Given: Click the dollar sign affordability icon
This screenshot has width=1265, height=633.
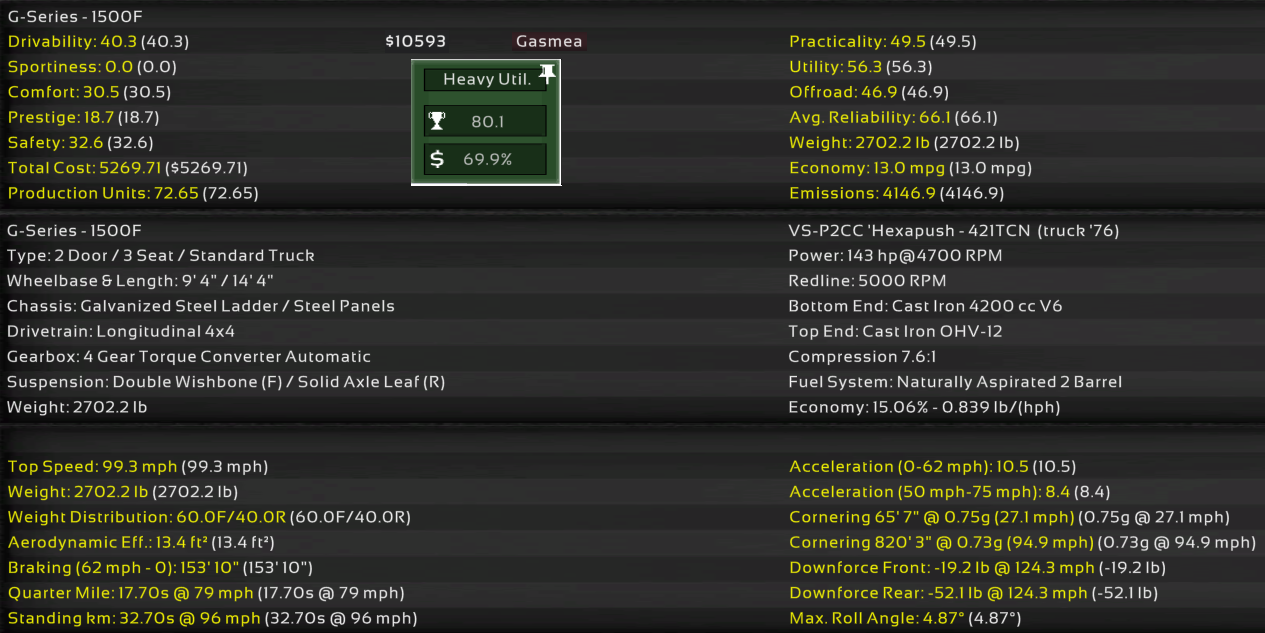Looking at the screenshot, I should click(437, 159).
